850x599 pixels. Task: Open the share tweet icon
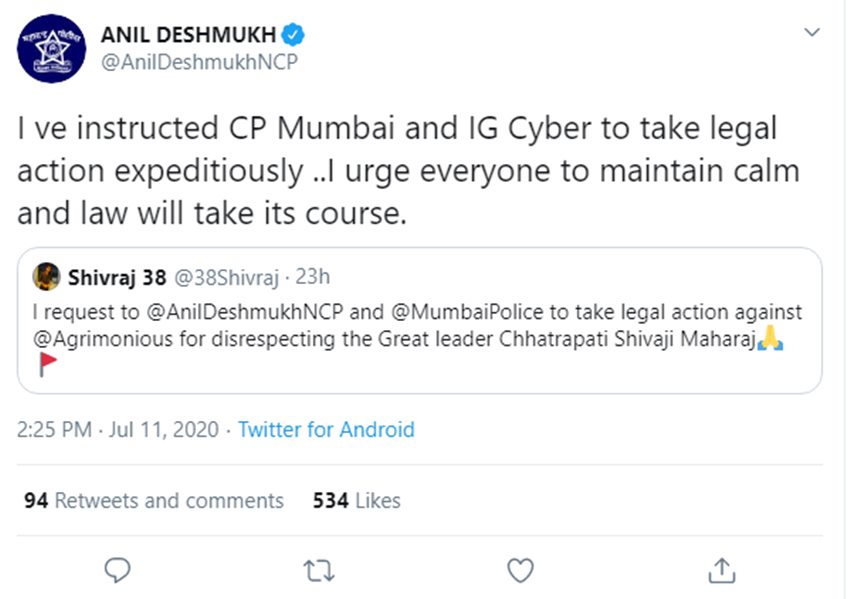click(x=720, y=569)
